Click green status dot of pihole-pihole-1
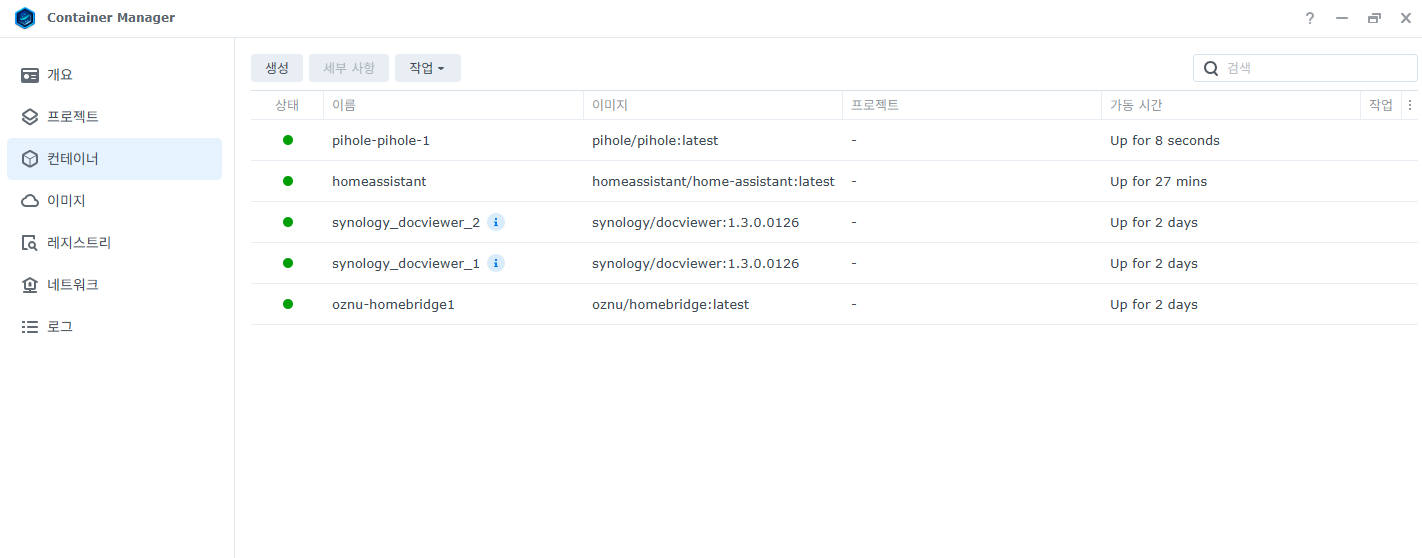Viewport: 1422px width, 558px height. coord(288,140)
